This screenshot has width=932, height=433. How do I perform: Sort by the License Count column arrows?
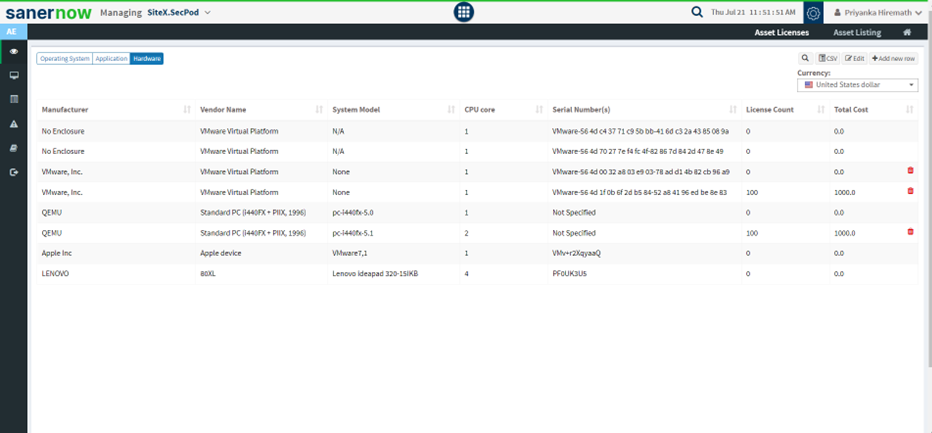tap(821, 109)
